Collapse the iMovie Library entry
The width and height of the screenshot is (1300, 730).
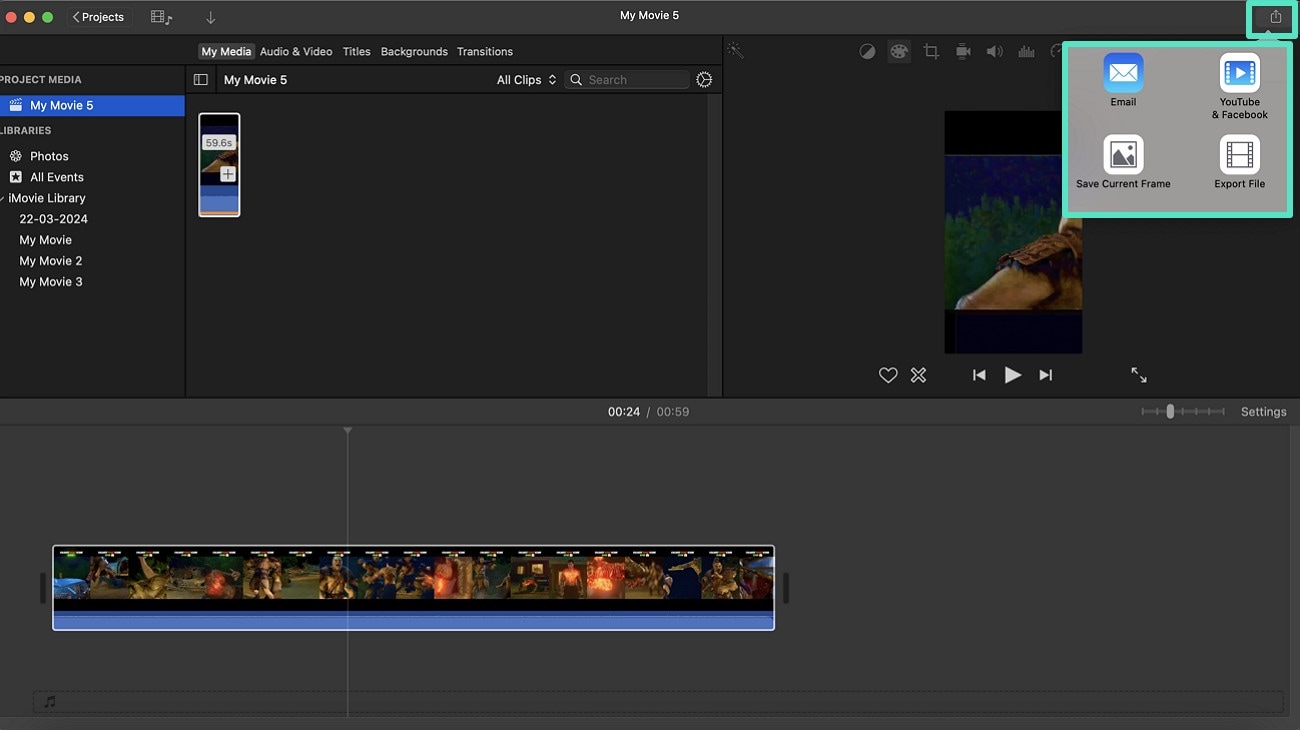coord(4,198)
